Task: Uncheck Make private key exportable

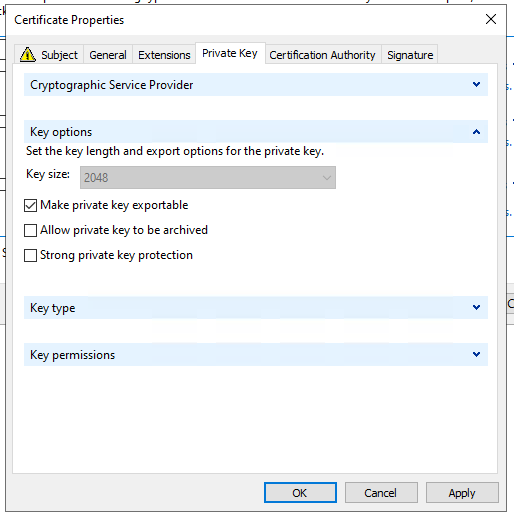Action: (30, 205)
